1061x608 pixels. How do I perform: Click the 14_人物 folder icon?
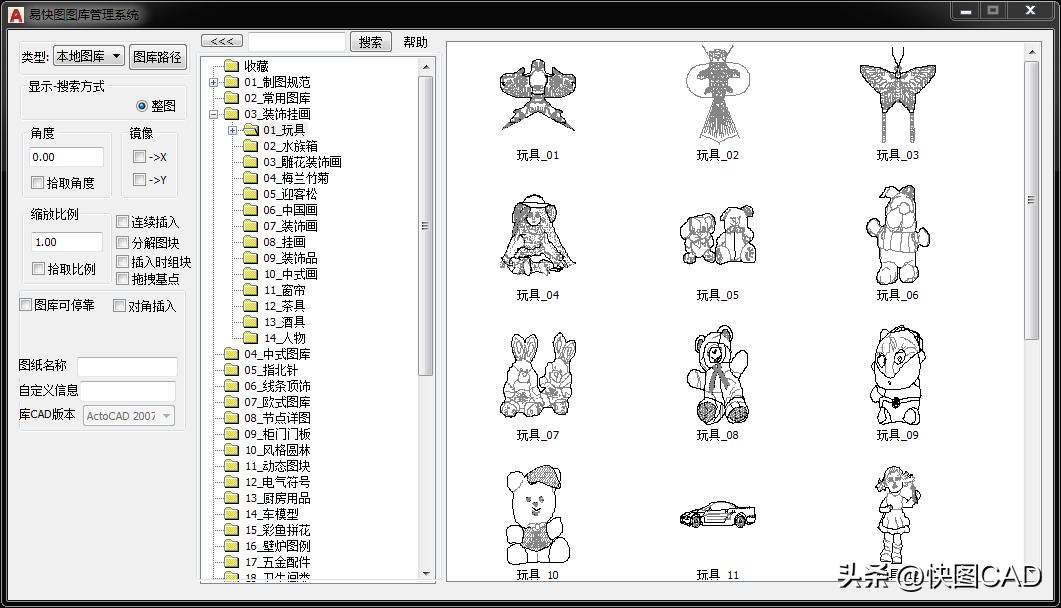tap(250, 338)
